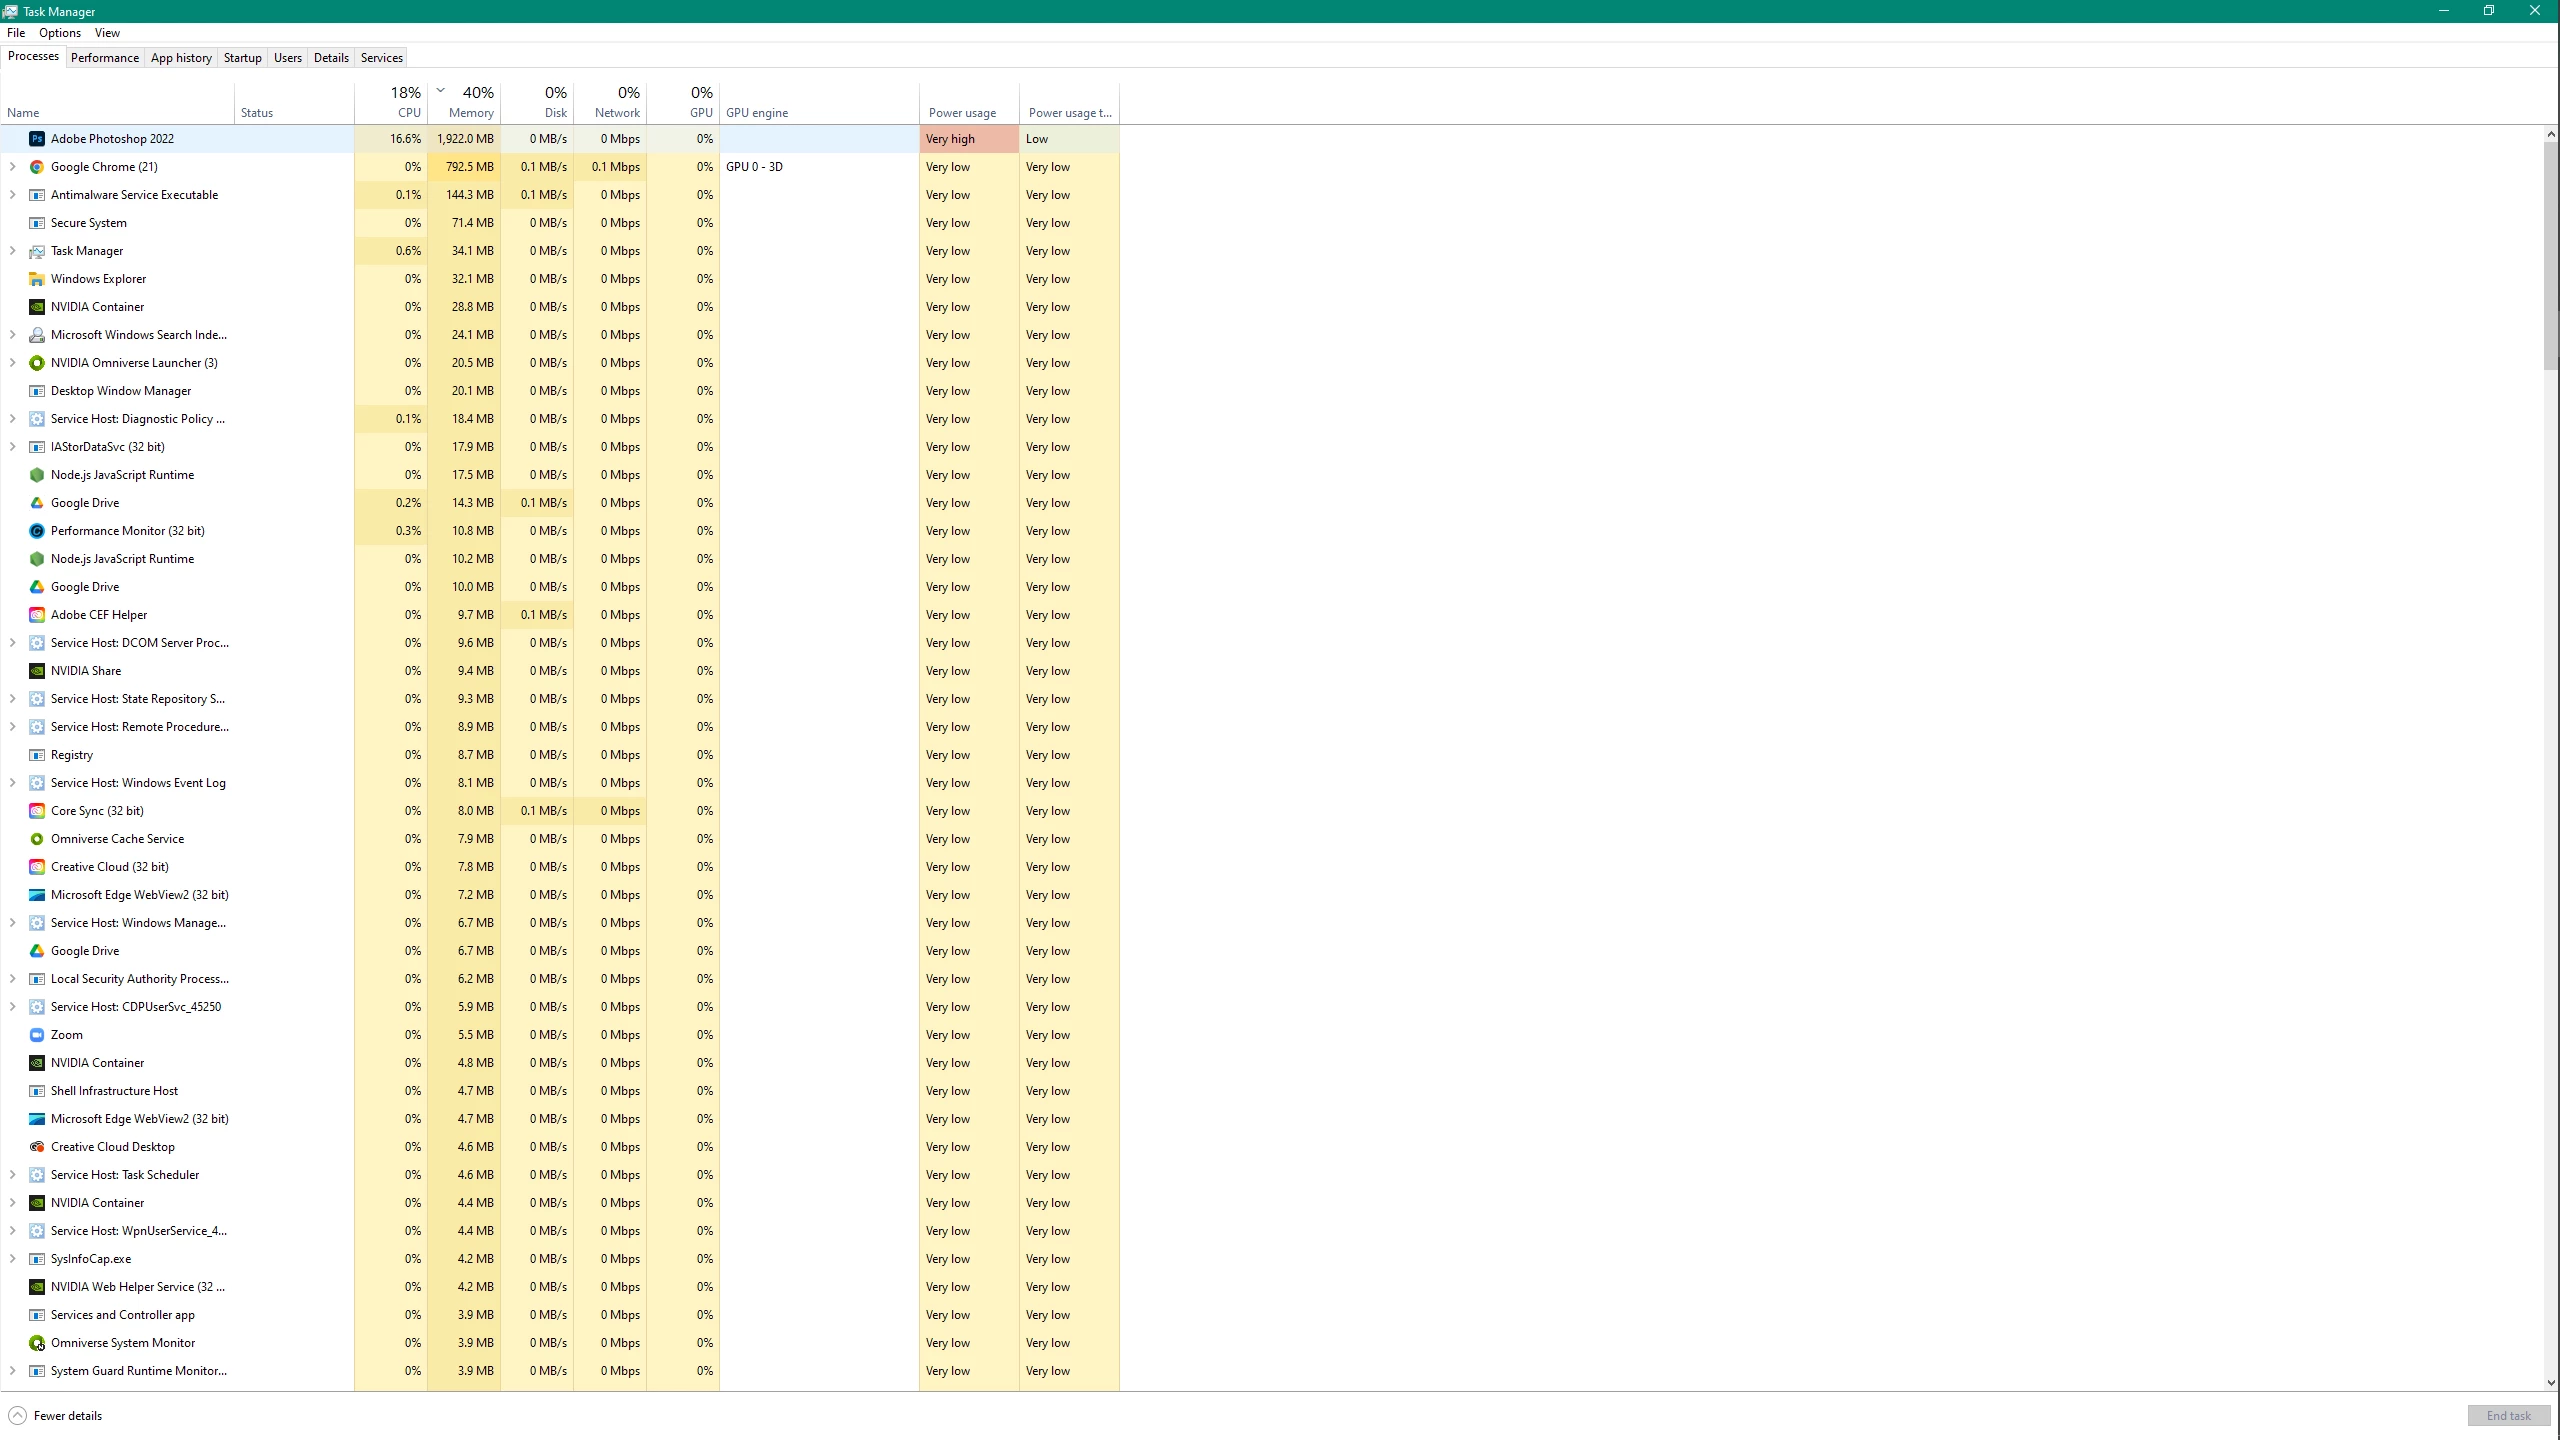Click the Performance Monitor (32 bit) icon
The width and height of the screenshot is (2560, 1440).
click(37, 531)
